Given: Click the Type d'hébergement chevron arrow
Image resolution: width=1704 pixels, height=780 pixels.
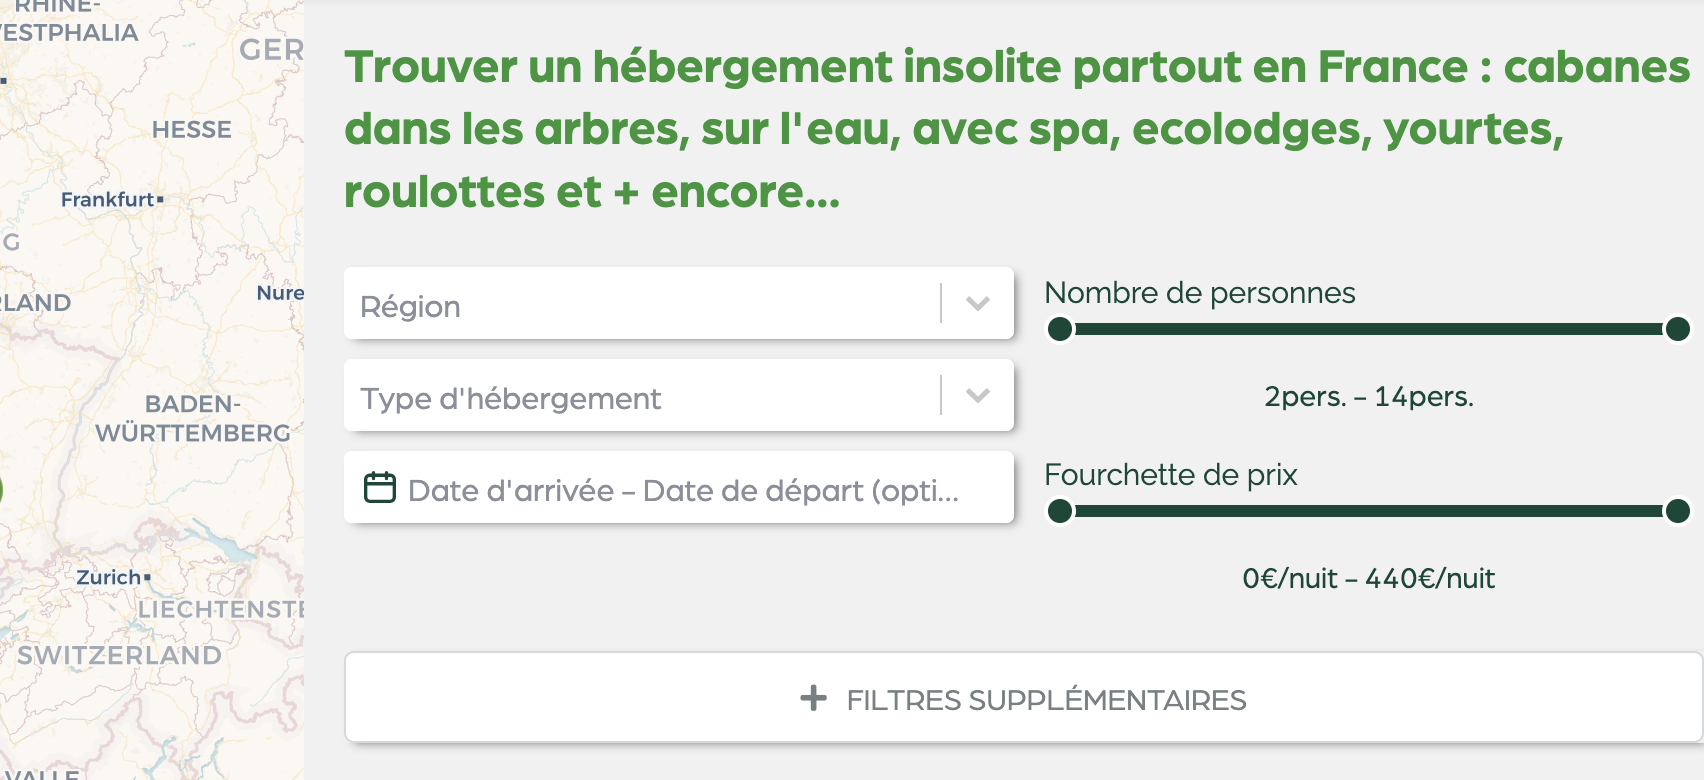Looking at the screenshot, I should pos(978,395).
